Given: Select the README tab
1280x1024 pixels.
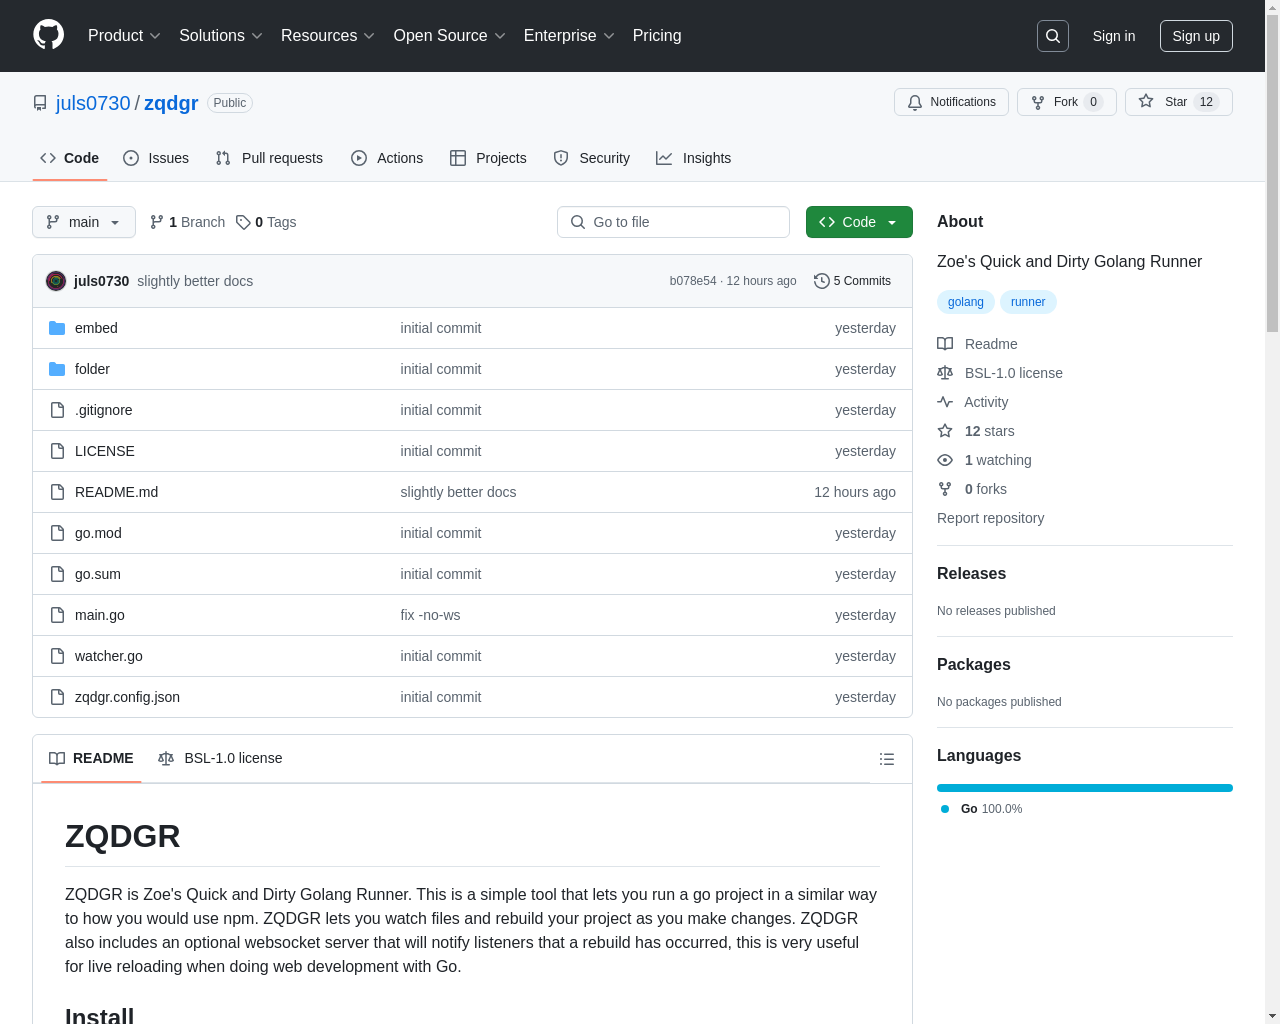Looking at the screenshot, I should [x=91, y=759].
